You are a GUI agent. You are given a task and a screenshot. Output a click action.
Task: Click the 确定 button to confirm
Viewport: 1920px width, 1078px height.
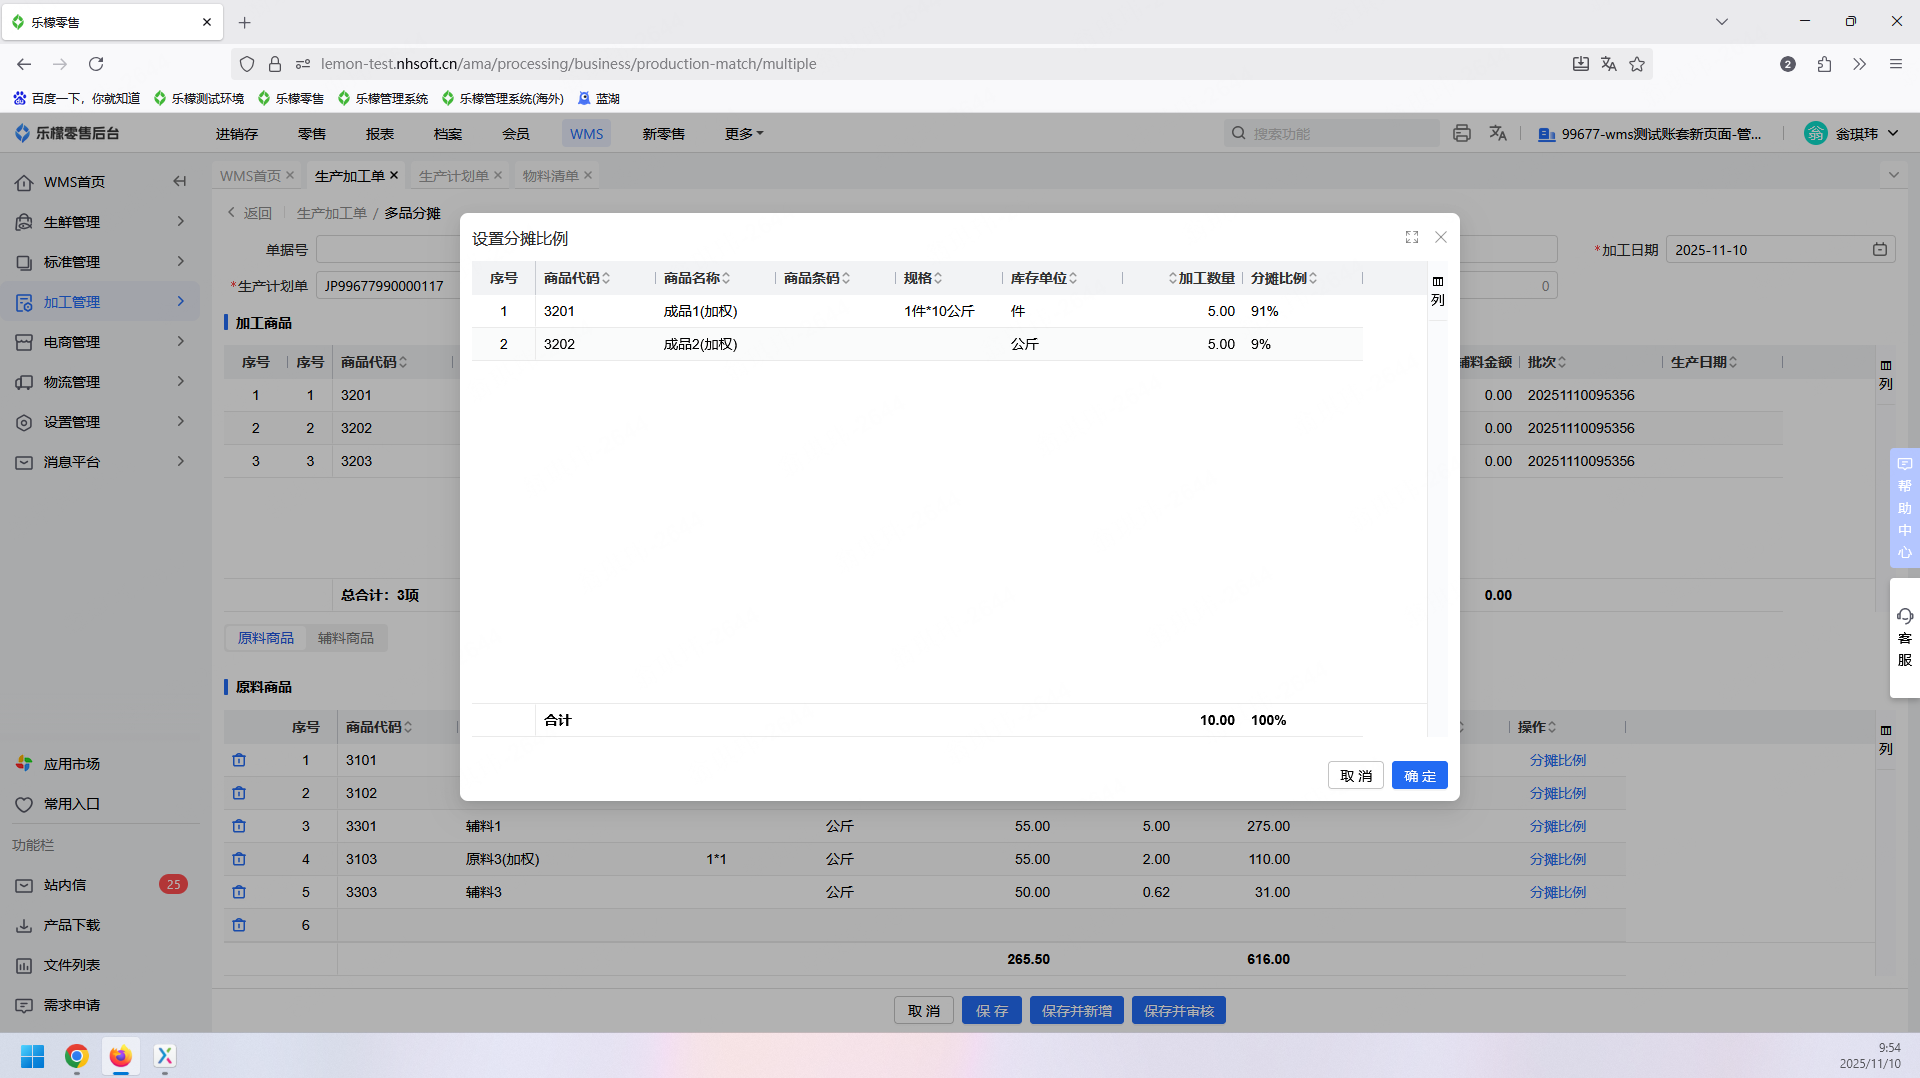tap(1419, 776)
